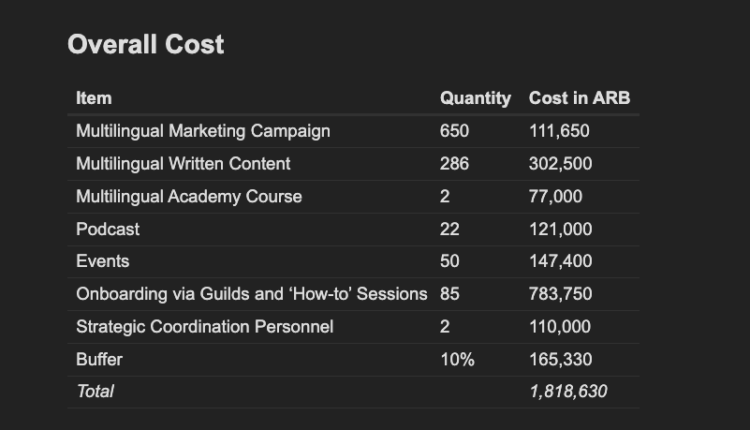
Task: Select the Multilingual Marketing Campaign cell
Action: point(203,131)
